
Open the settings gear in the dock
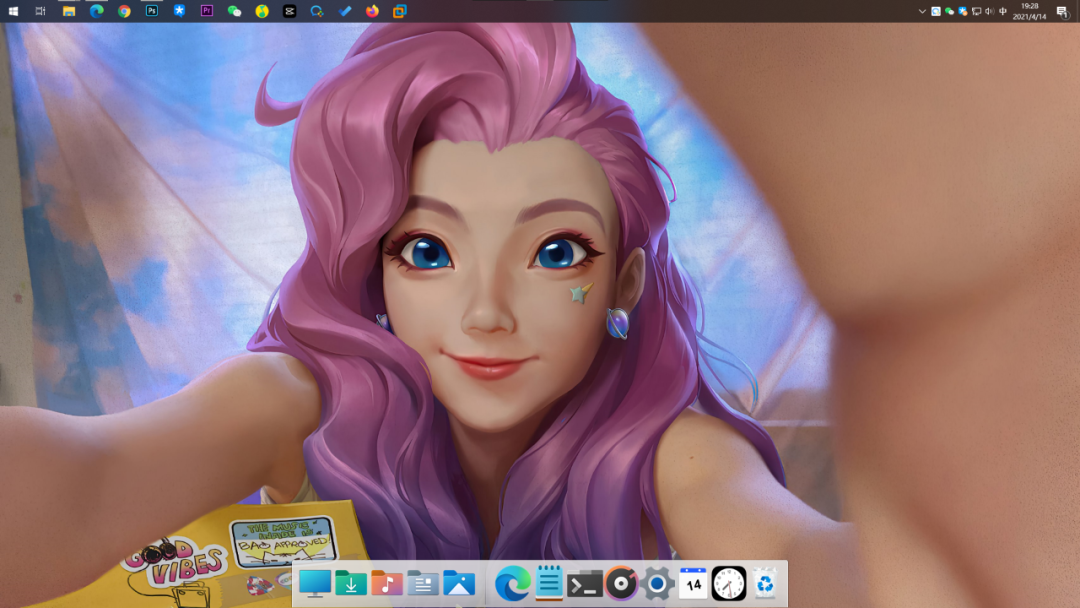tap(657, 583)
